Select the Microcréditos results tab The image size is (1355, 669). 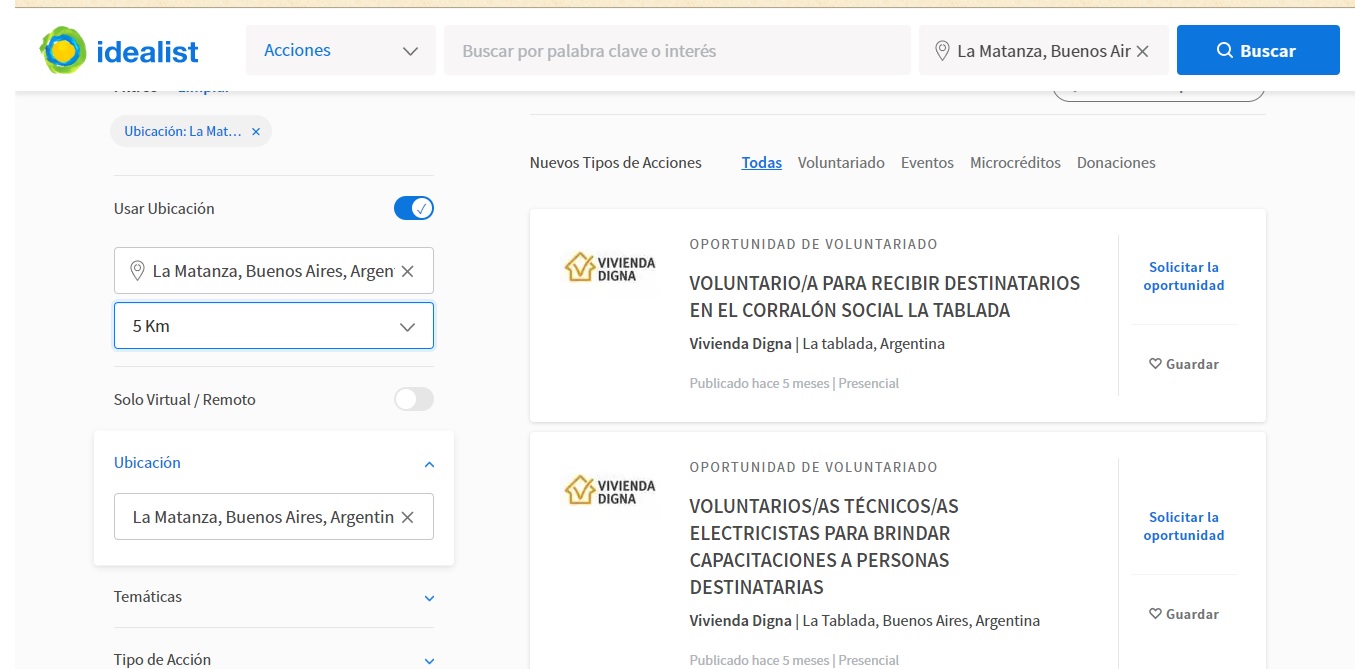pos(1015,162)
